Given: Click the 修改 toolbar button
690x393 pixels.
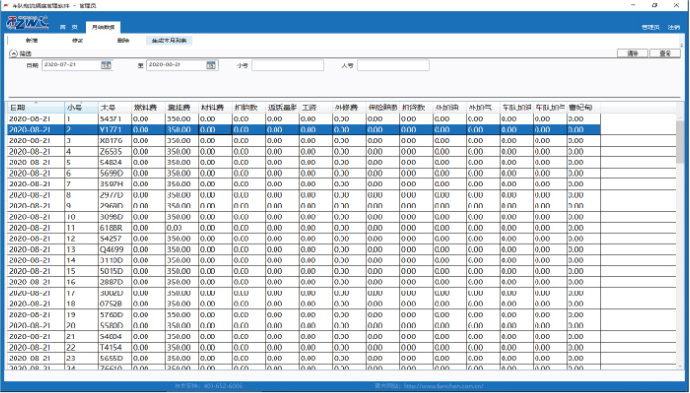Looking at the screenshot, I should coord(77,40).
